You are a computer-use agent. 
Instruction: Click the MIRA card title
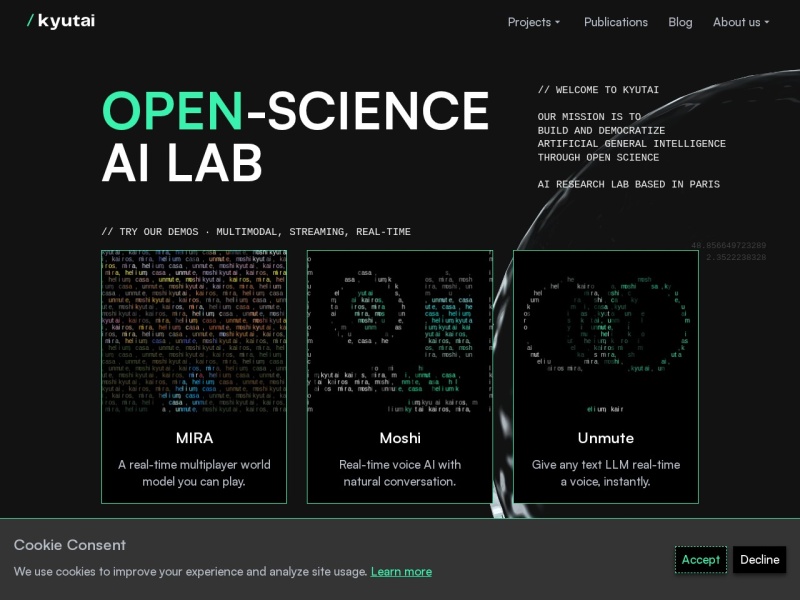click(194, 438)
